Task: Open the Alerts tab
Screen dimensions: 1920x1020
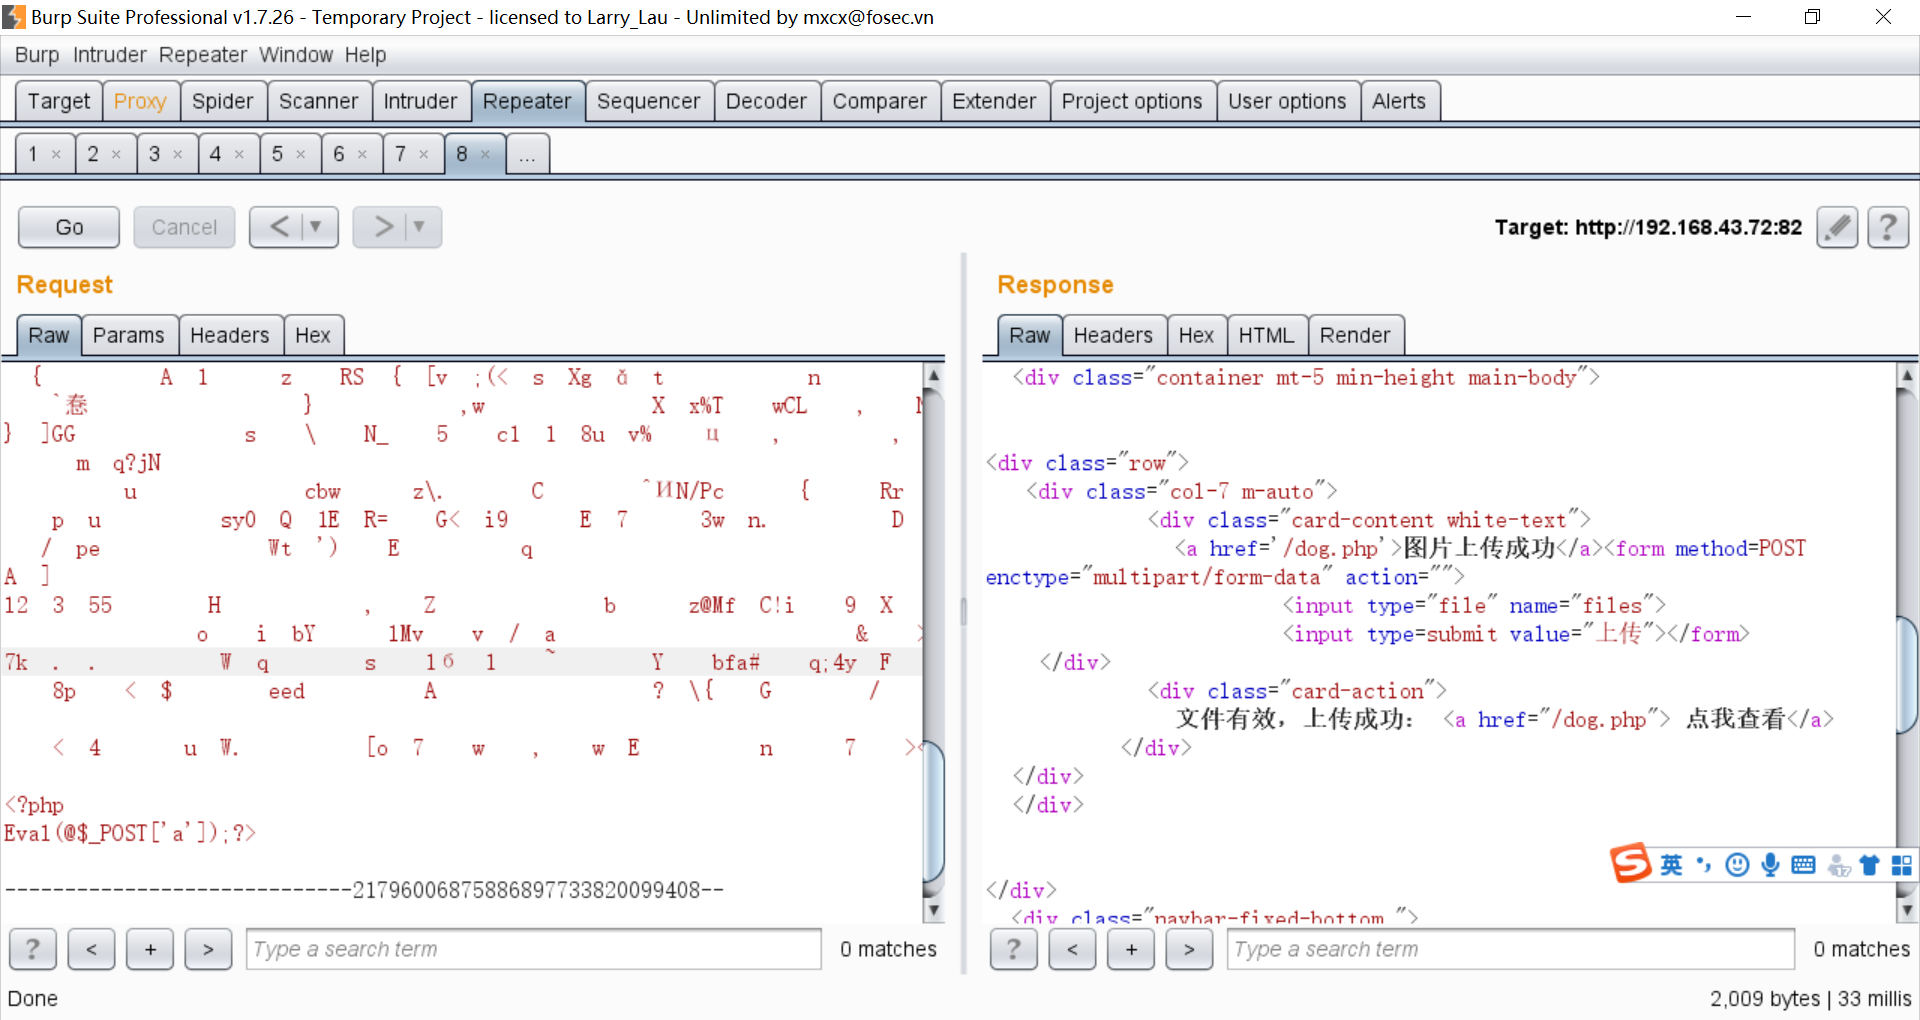Action: [x=1399, y=101]
